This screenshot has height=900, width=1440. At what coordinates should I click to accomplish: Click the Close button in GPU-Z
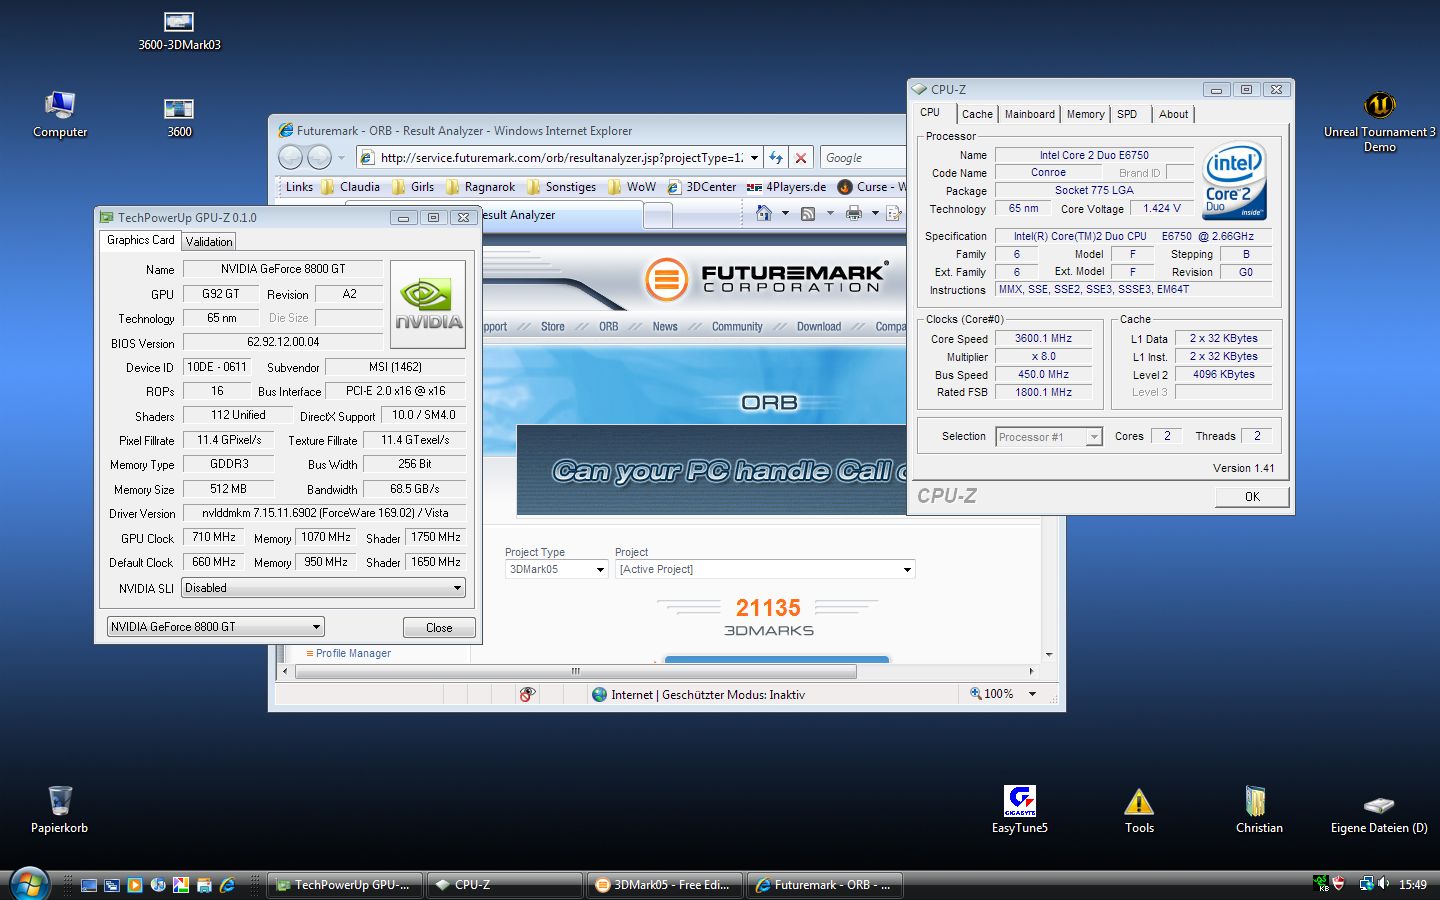[439, 627]
